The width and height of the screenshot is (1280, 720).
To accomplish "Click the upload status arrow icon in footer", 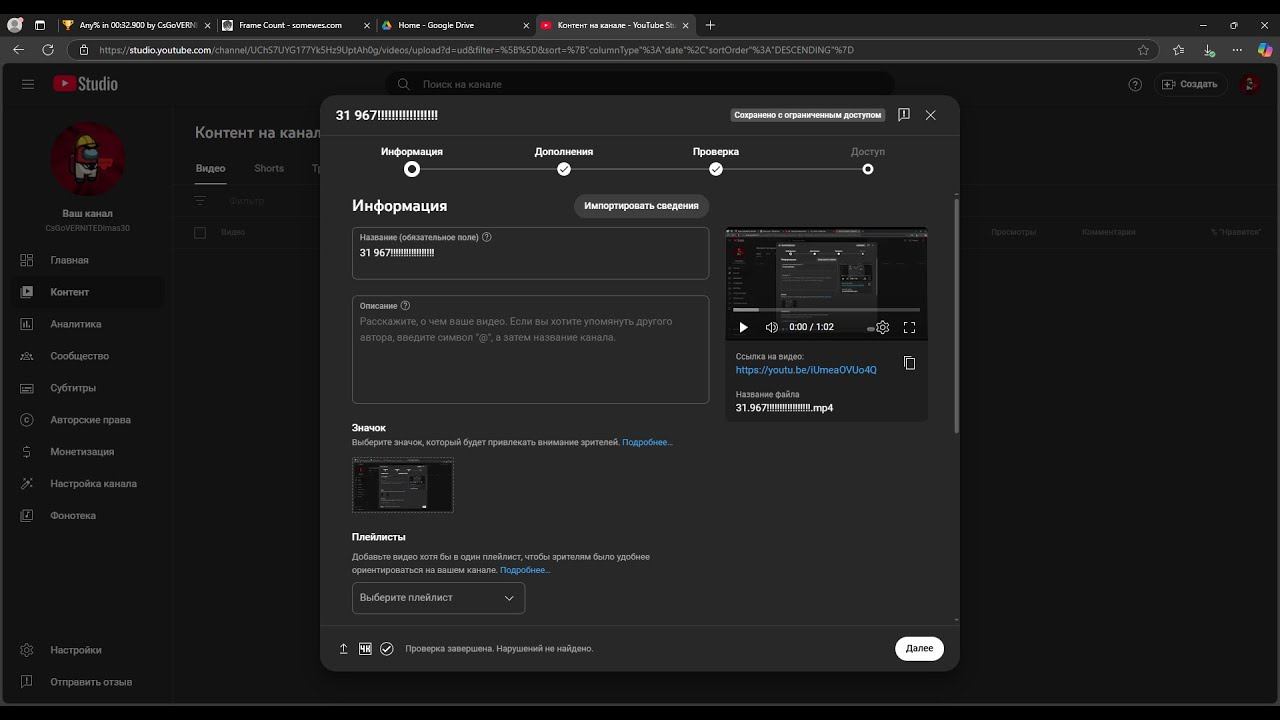I will point(344,649).
